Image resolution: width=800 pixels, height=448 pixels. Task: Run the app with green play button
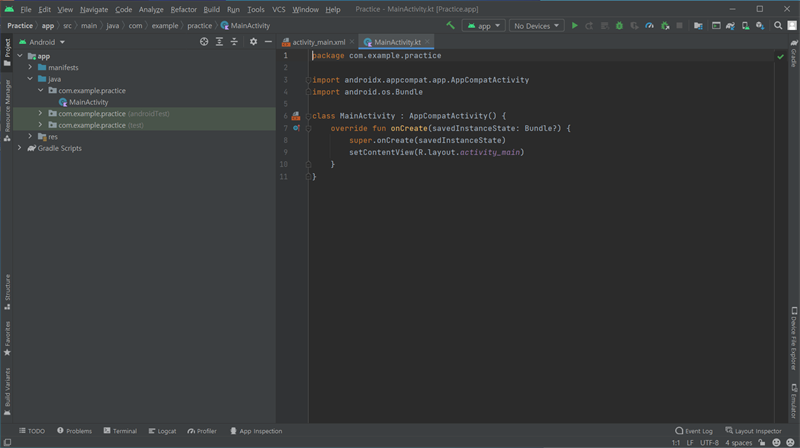[x=574, y=26]
